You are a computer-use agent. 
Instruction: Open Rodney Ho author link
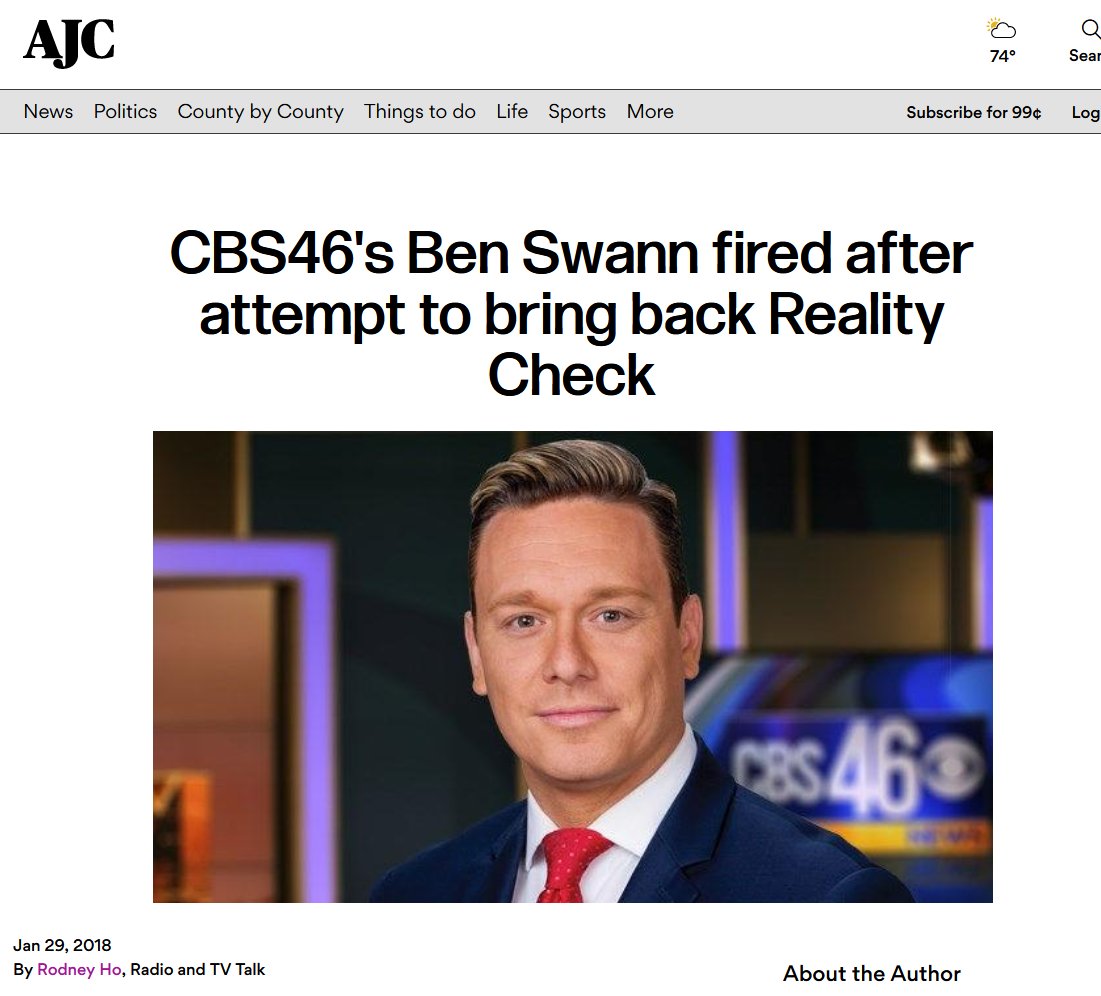click(79, 969)
